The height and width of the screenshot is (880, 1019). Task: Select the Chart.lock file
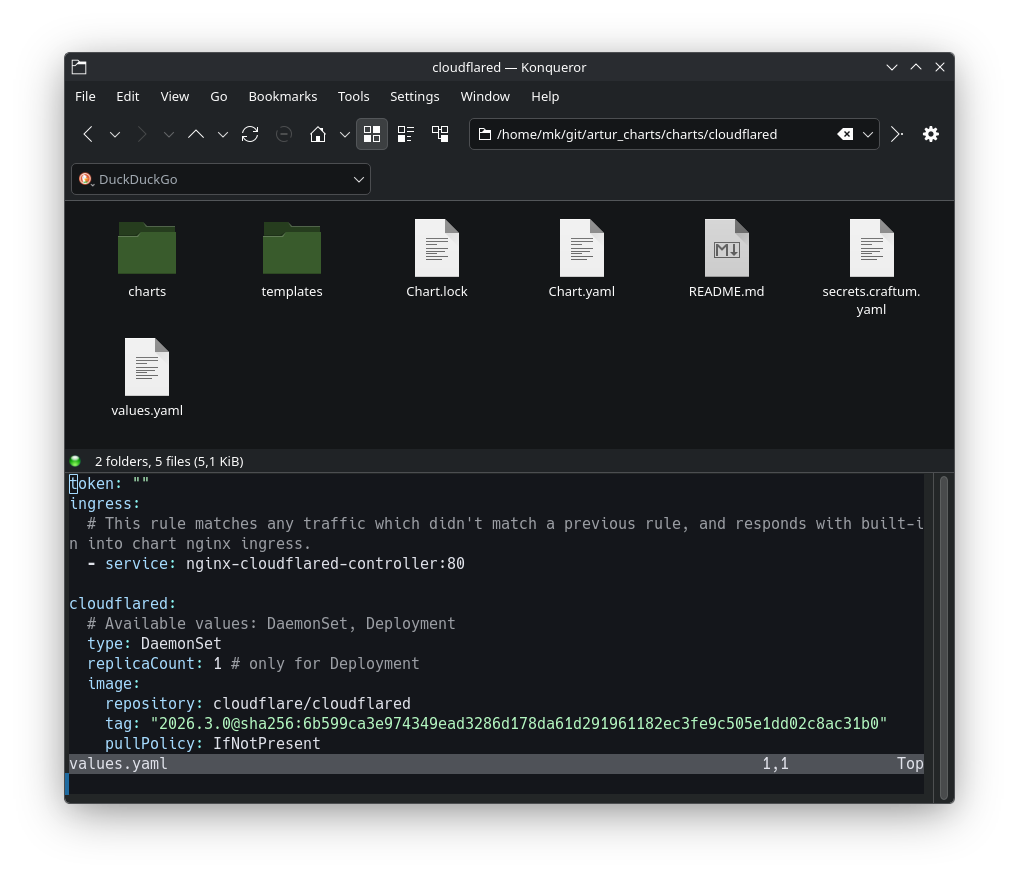coord(437,259)
